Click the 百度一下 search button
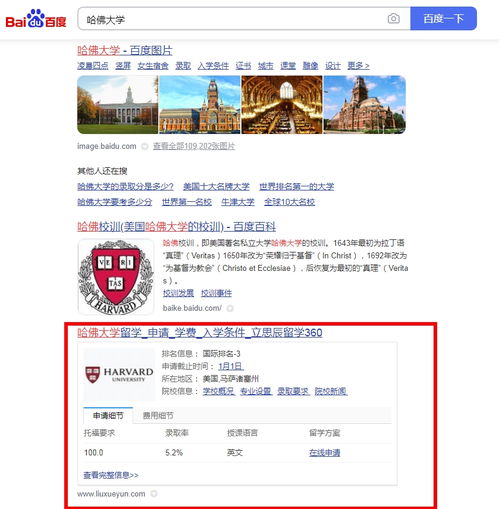This screenshot has height=509, width=499. point(443,19)
